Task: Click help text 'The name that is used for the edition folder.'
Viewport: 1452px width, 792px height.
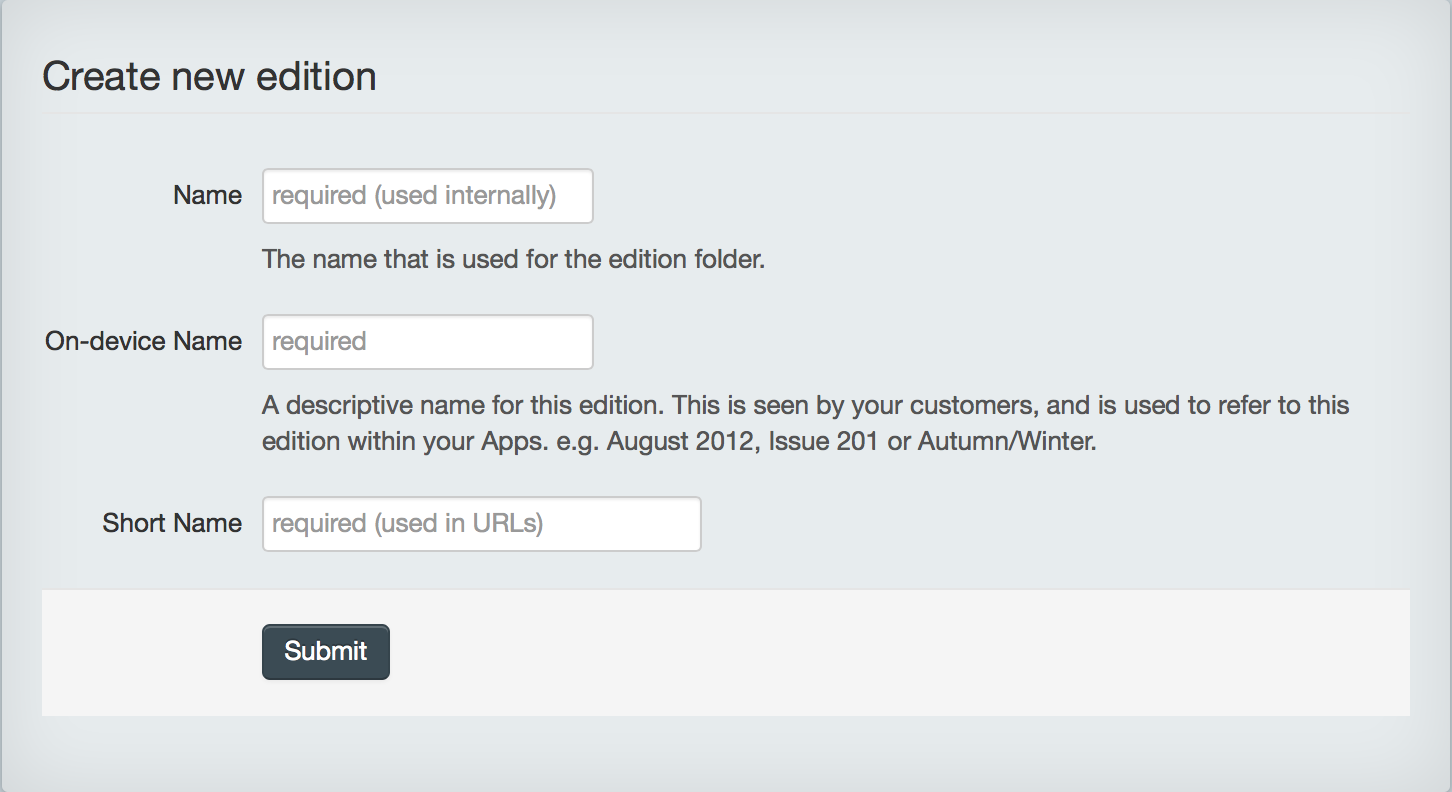Action: pyautogui.click(x=513, y=260)
